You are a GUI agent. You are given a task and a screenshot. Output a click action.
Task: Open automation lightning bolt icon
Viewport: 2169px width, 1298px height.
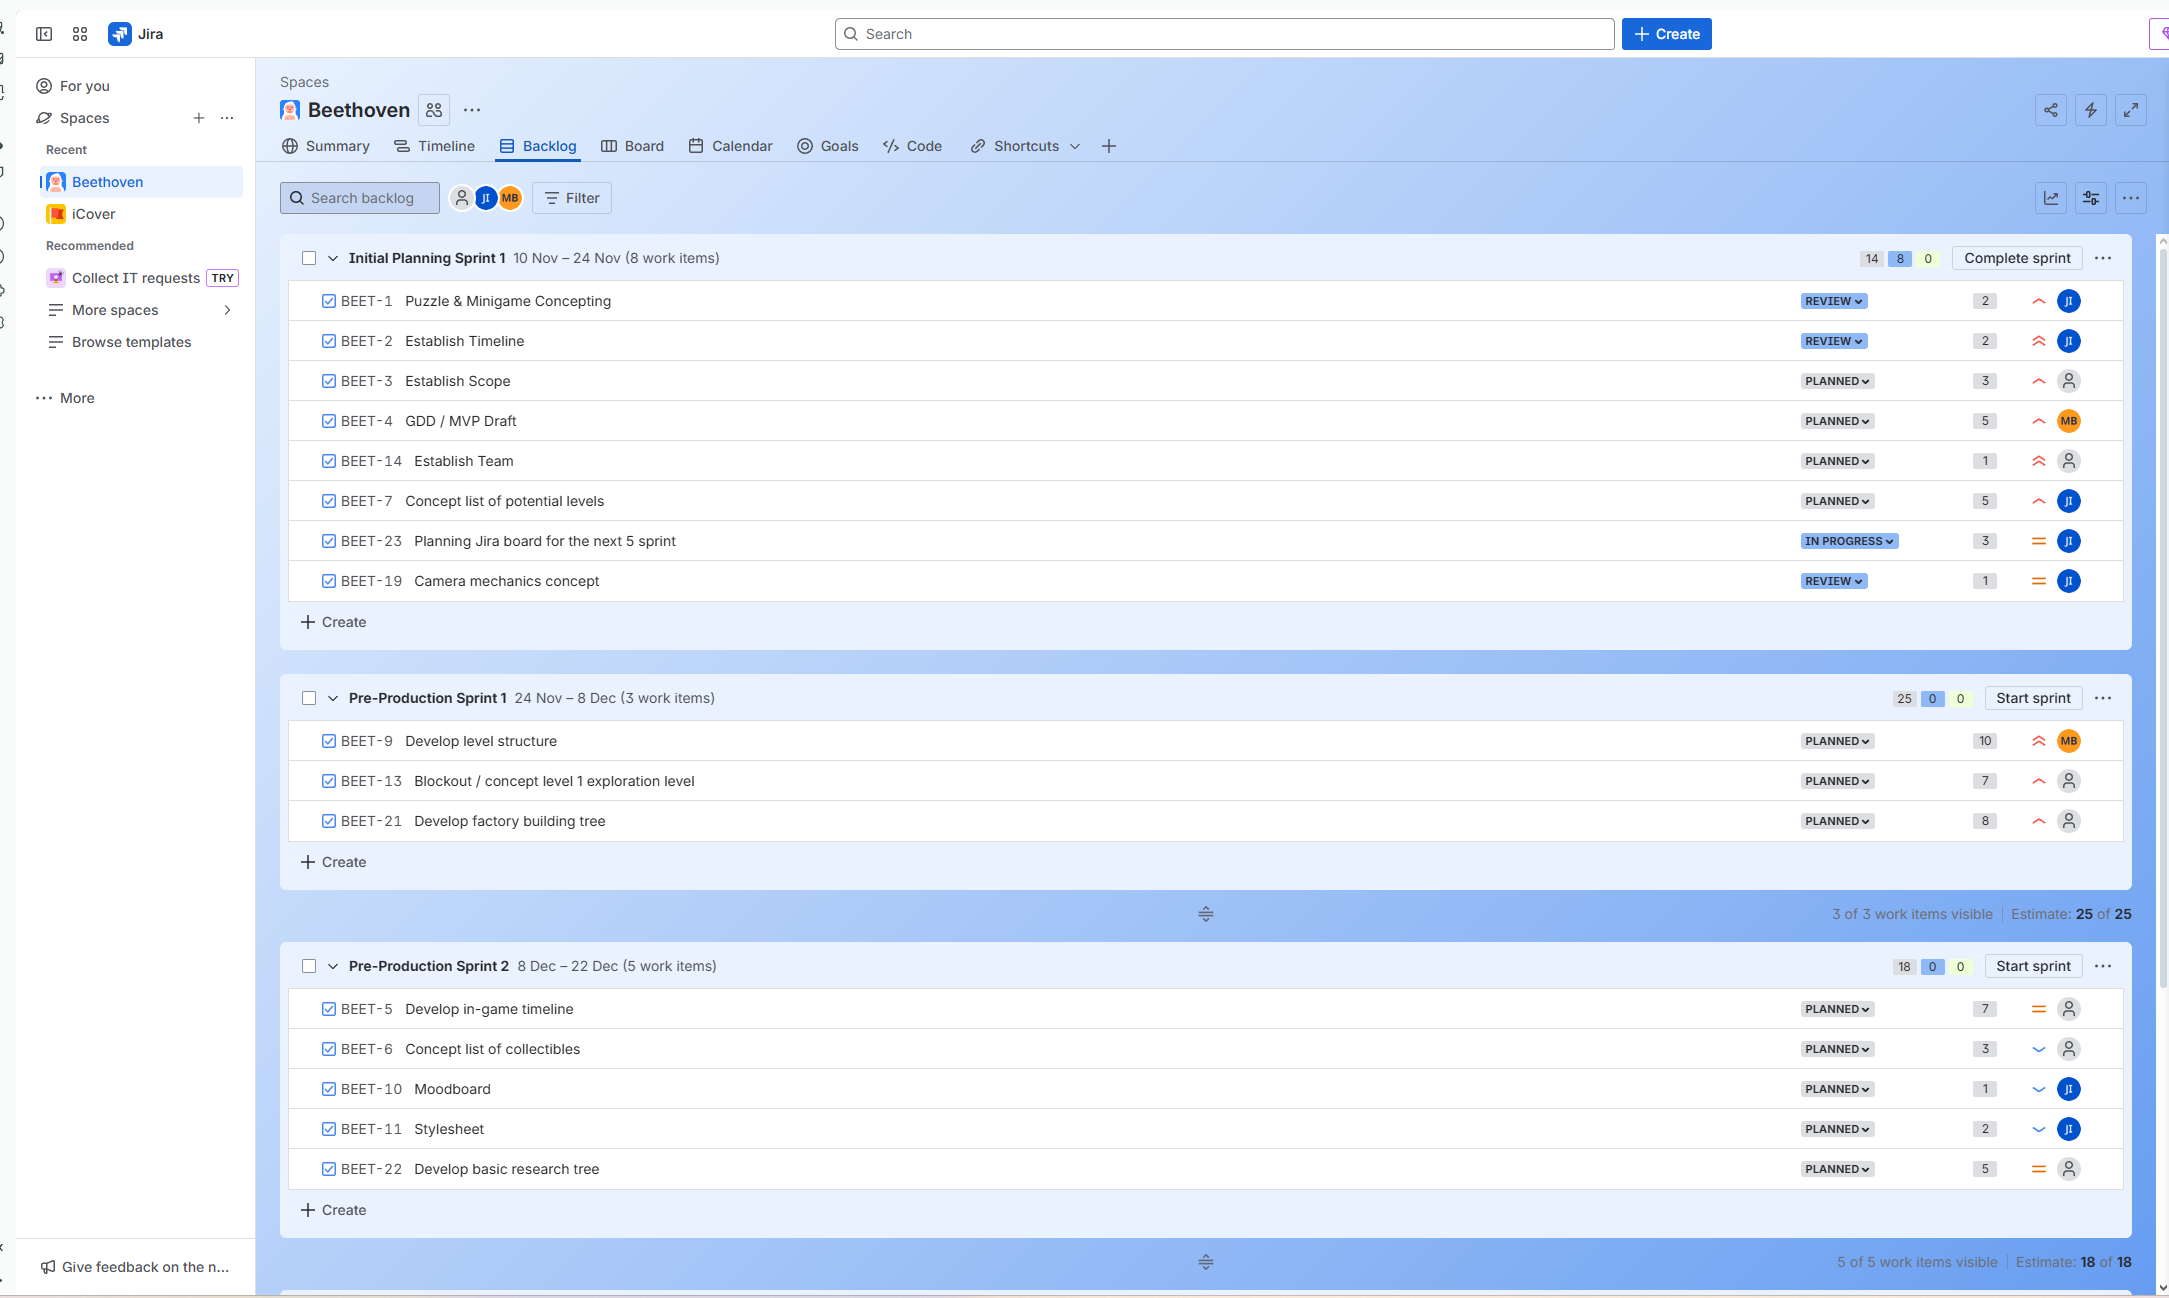2091,110
